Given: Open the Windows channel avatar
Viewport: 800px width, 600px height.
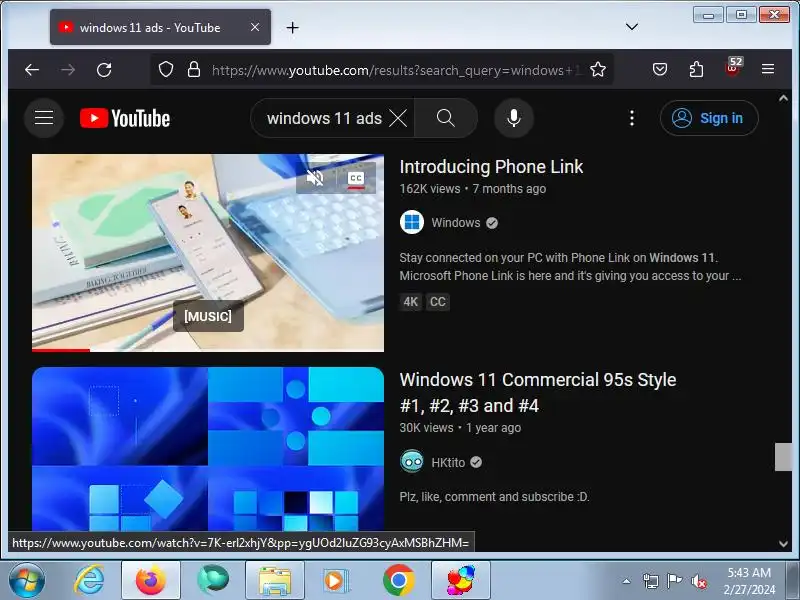Looking at the screenshot, I should pos(412,222).
